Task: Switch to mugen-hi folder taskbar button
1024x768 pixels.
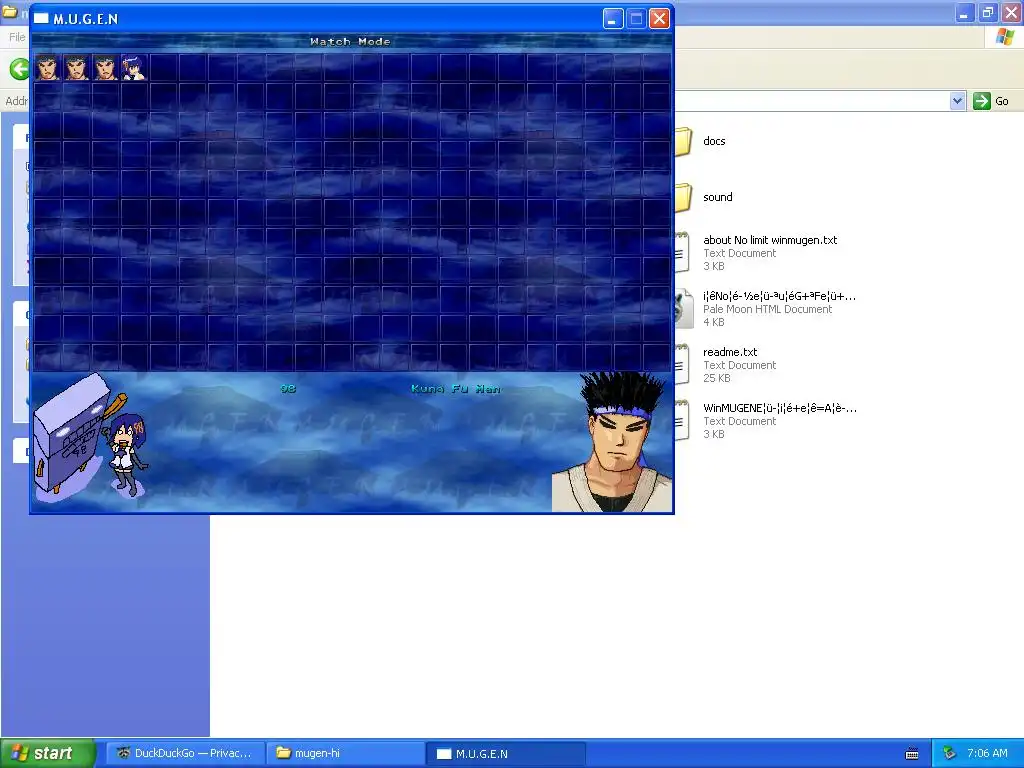Action: pos(345,753)
